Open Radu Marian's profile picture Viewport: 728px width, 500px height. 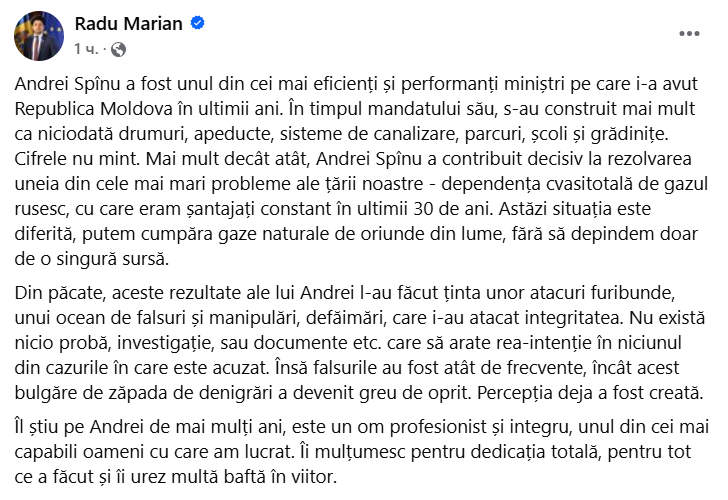point(38,36)
